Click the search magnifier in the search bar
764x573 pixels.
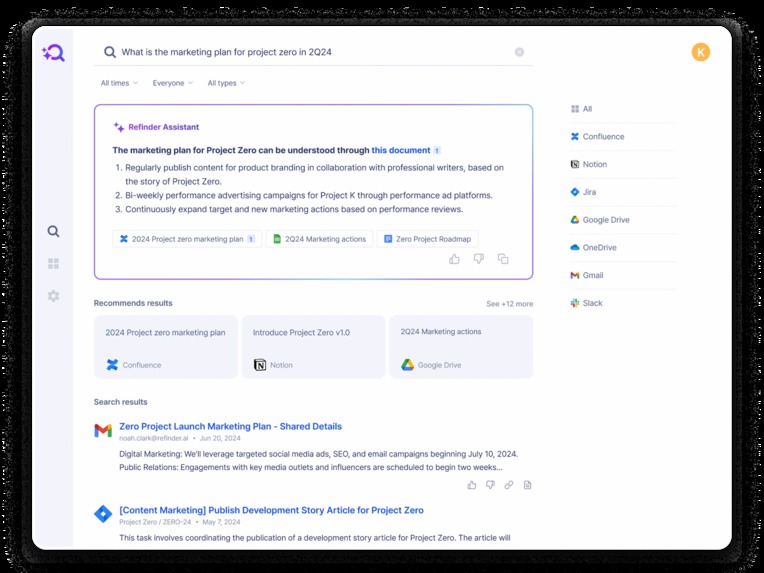coord(110,52)
